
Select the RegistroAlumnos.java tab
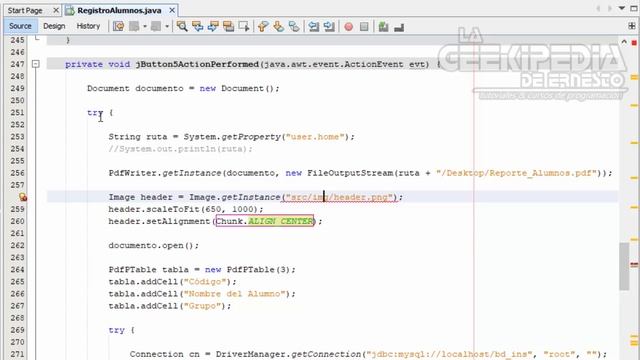pos(119,10)
